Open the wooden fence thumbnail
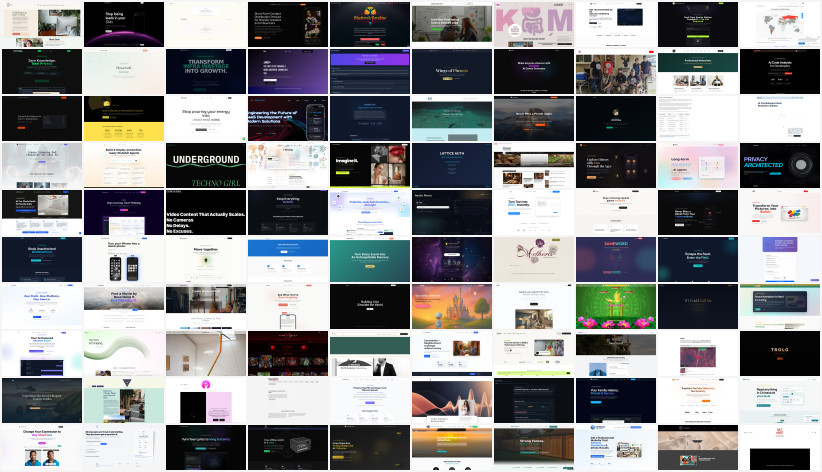Image resolution: width=822 pixels, height=472 pixels. pyautogui.click(x=534, y=447)
